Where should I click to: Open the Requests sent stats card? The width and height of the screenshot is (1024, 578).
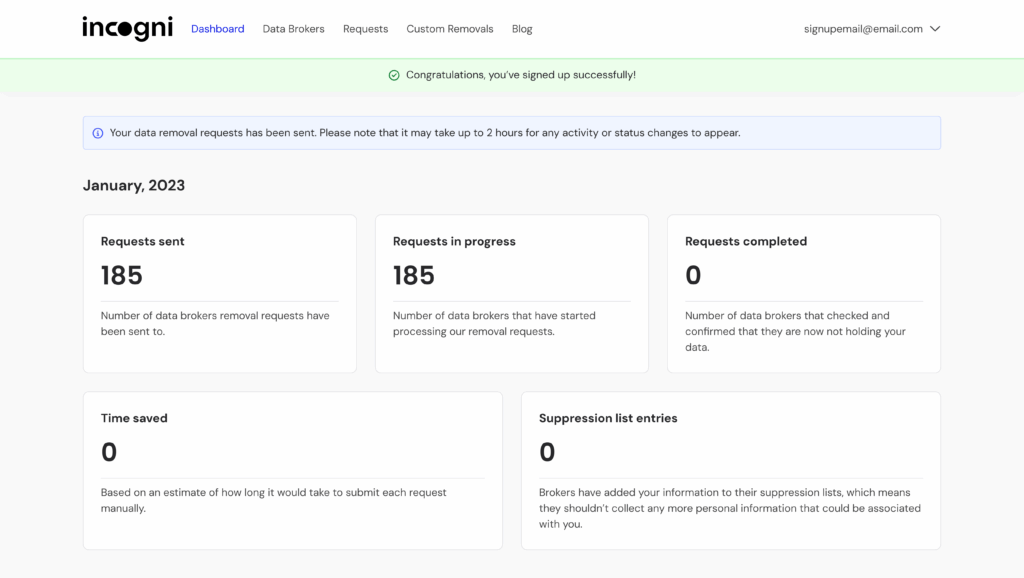point(219,292)
